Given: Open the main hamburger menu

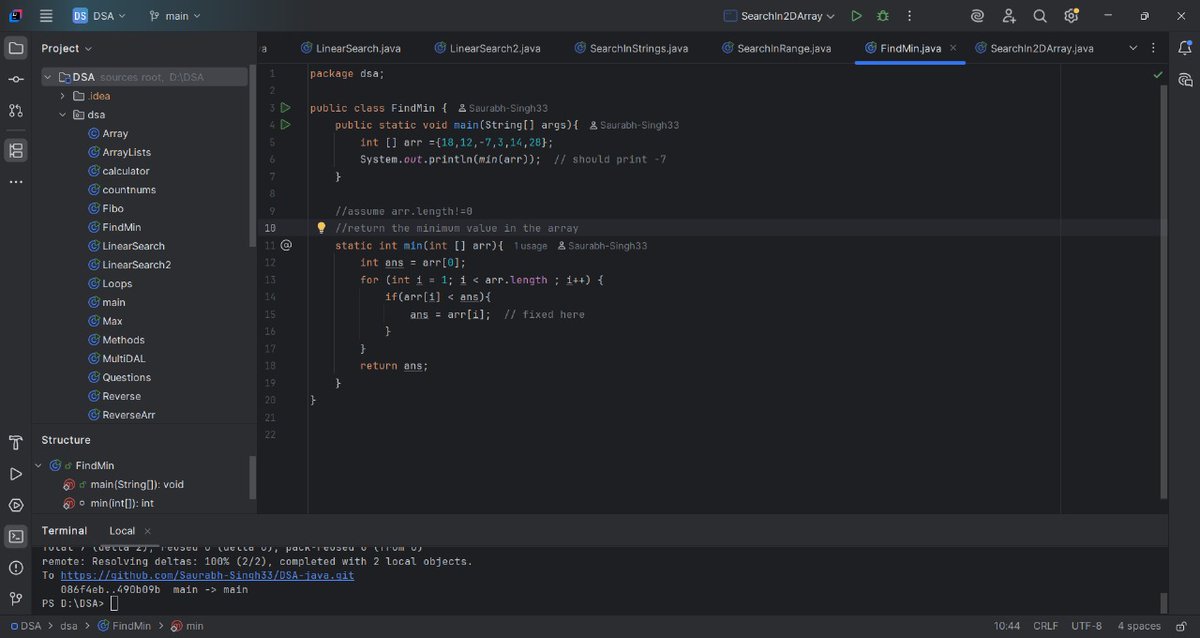Looking at the screenshot, I should click(46, 16).
